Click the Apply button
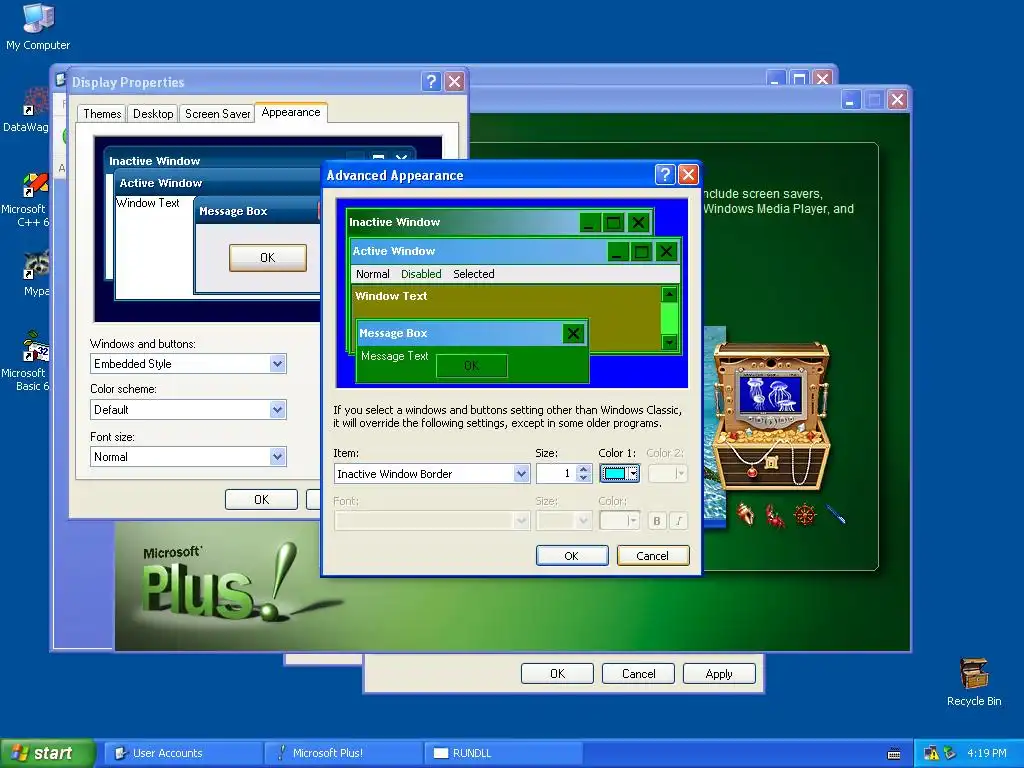Viewport: 1024px width, 768px height. click(x=719, y=673)
